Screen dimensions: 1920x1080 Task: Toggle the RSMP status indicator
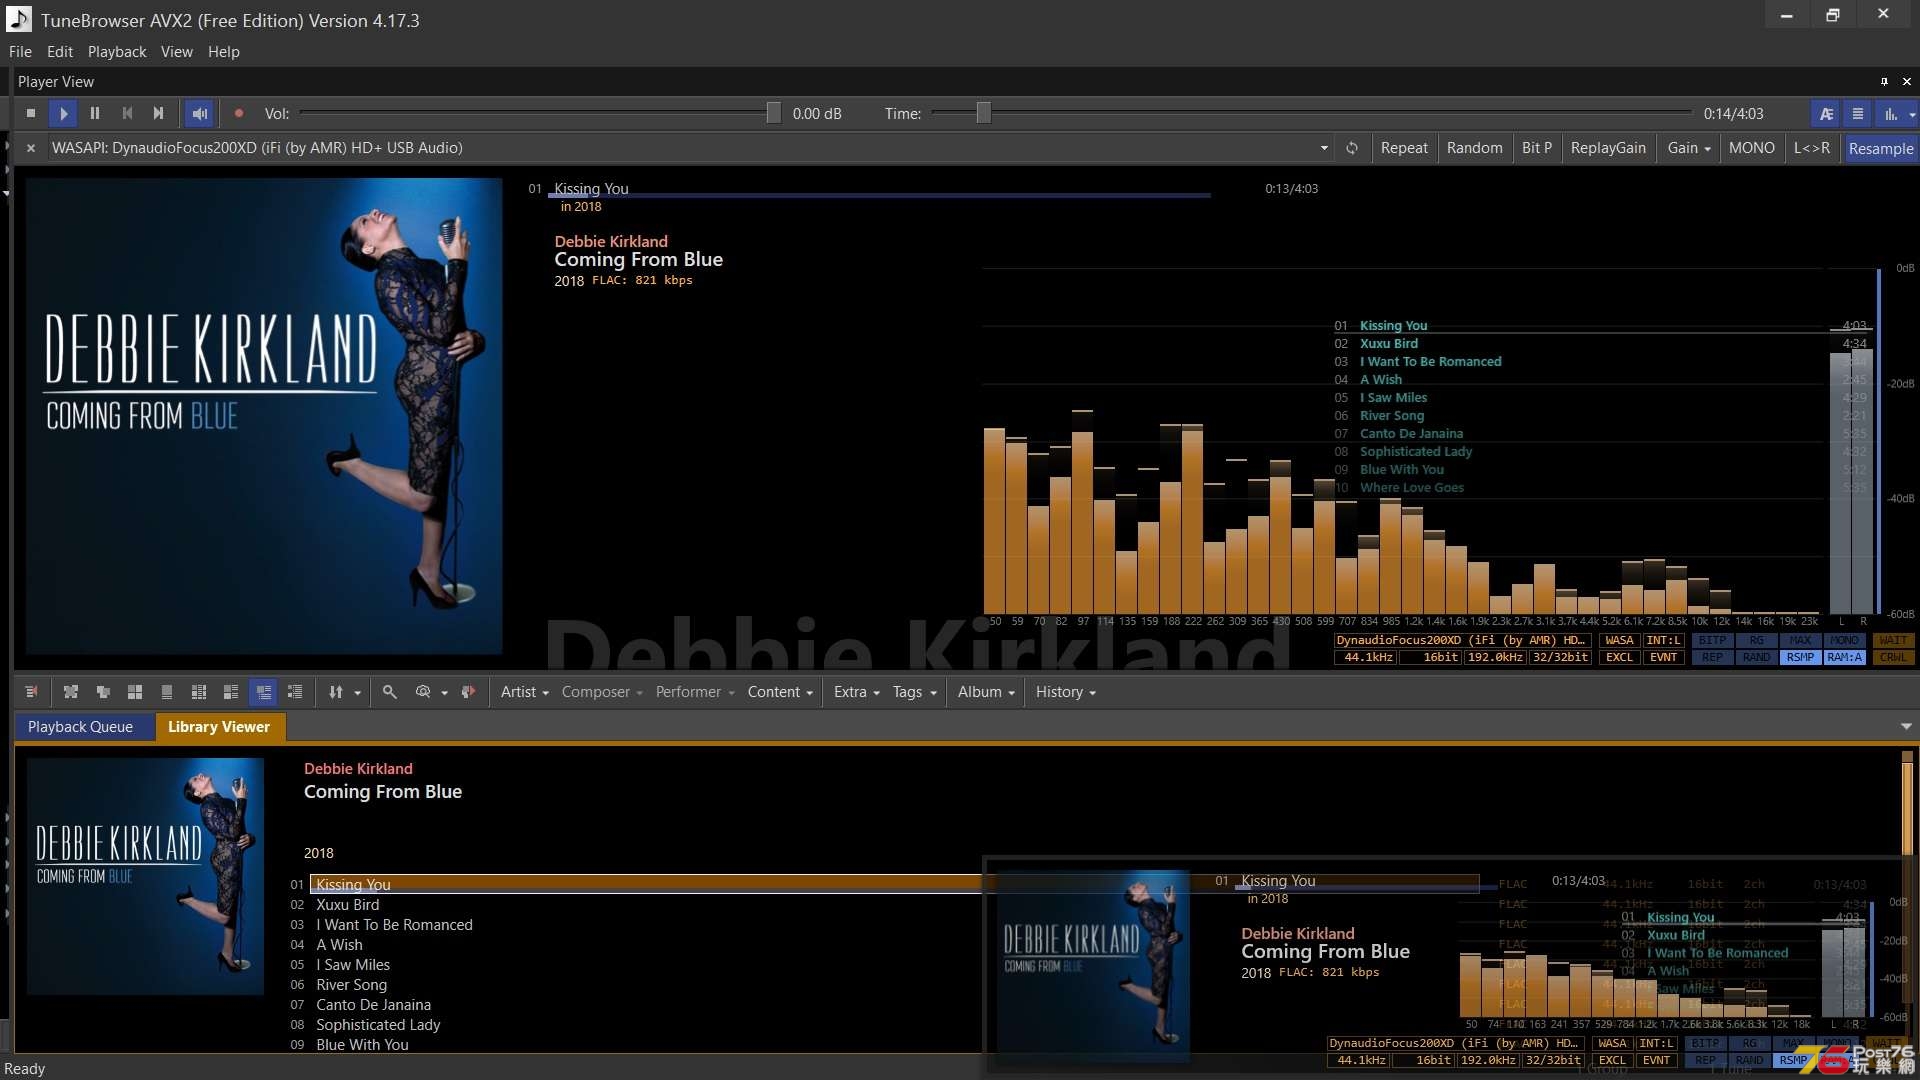(x=1800, y=658)
